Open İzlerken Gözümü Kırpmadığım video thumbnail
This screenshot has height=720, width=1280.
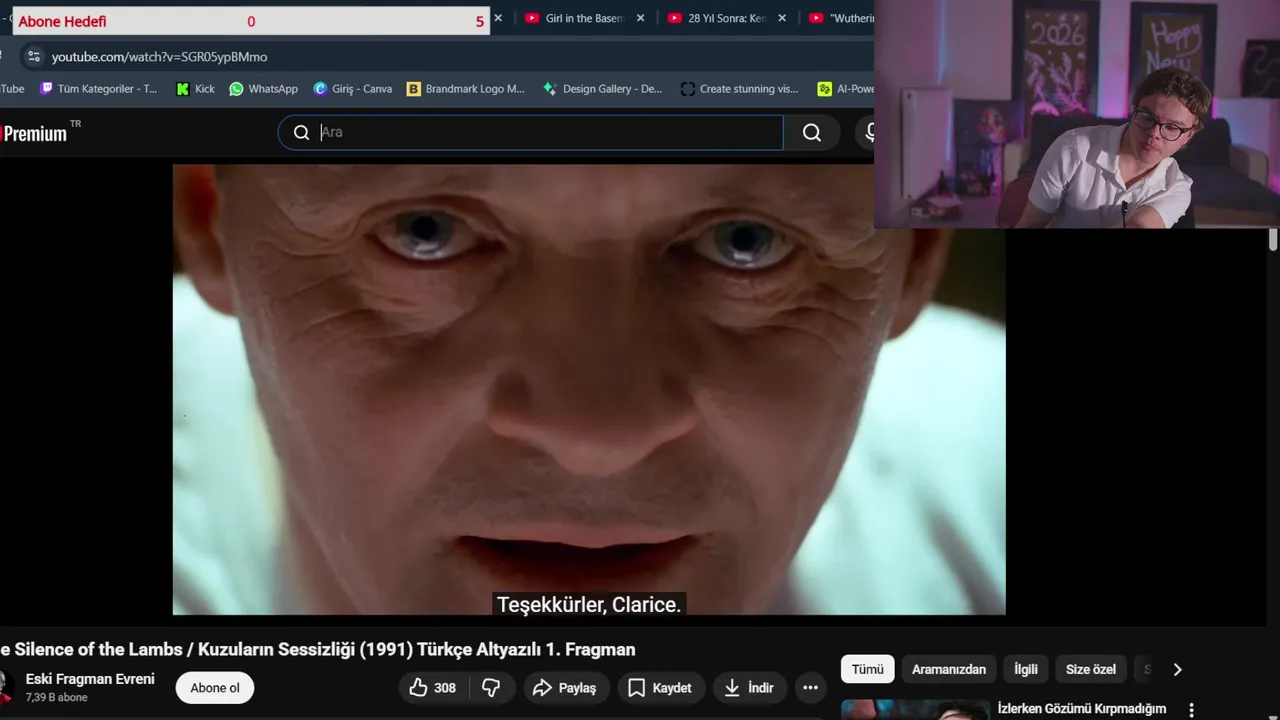[x=916, y=709]
